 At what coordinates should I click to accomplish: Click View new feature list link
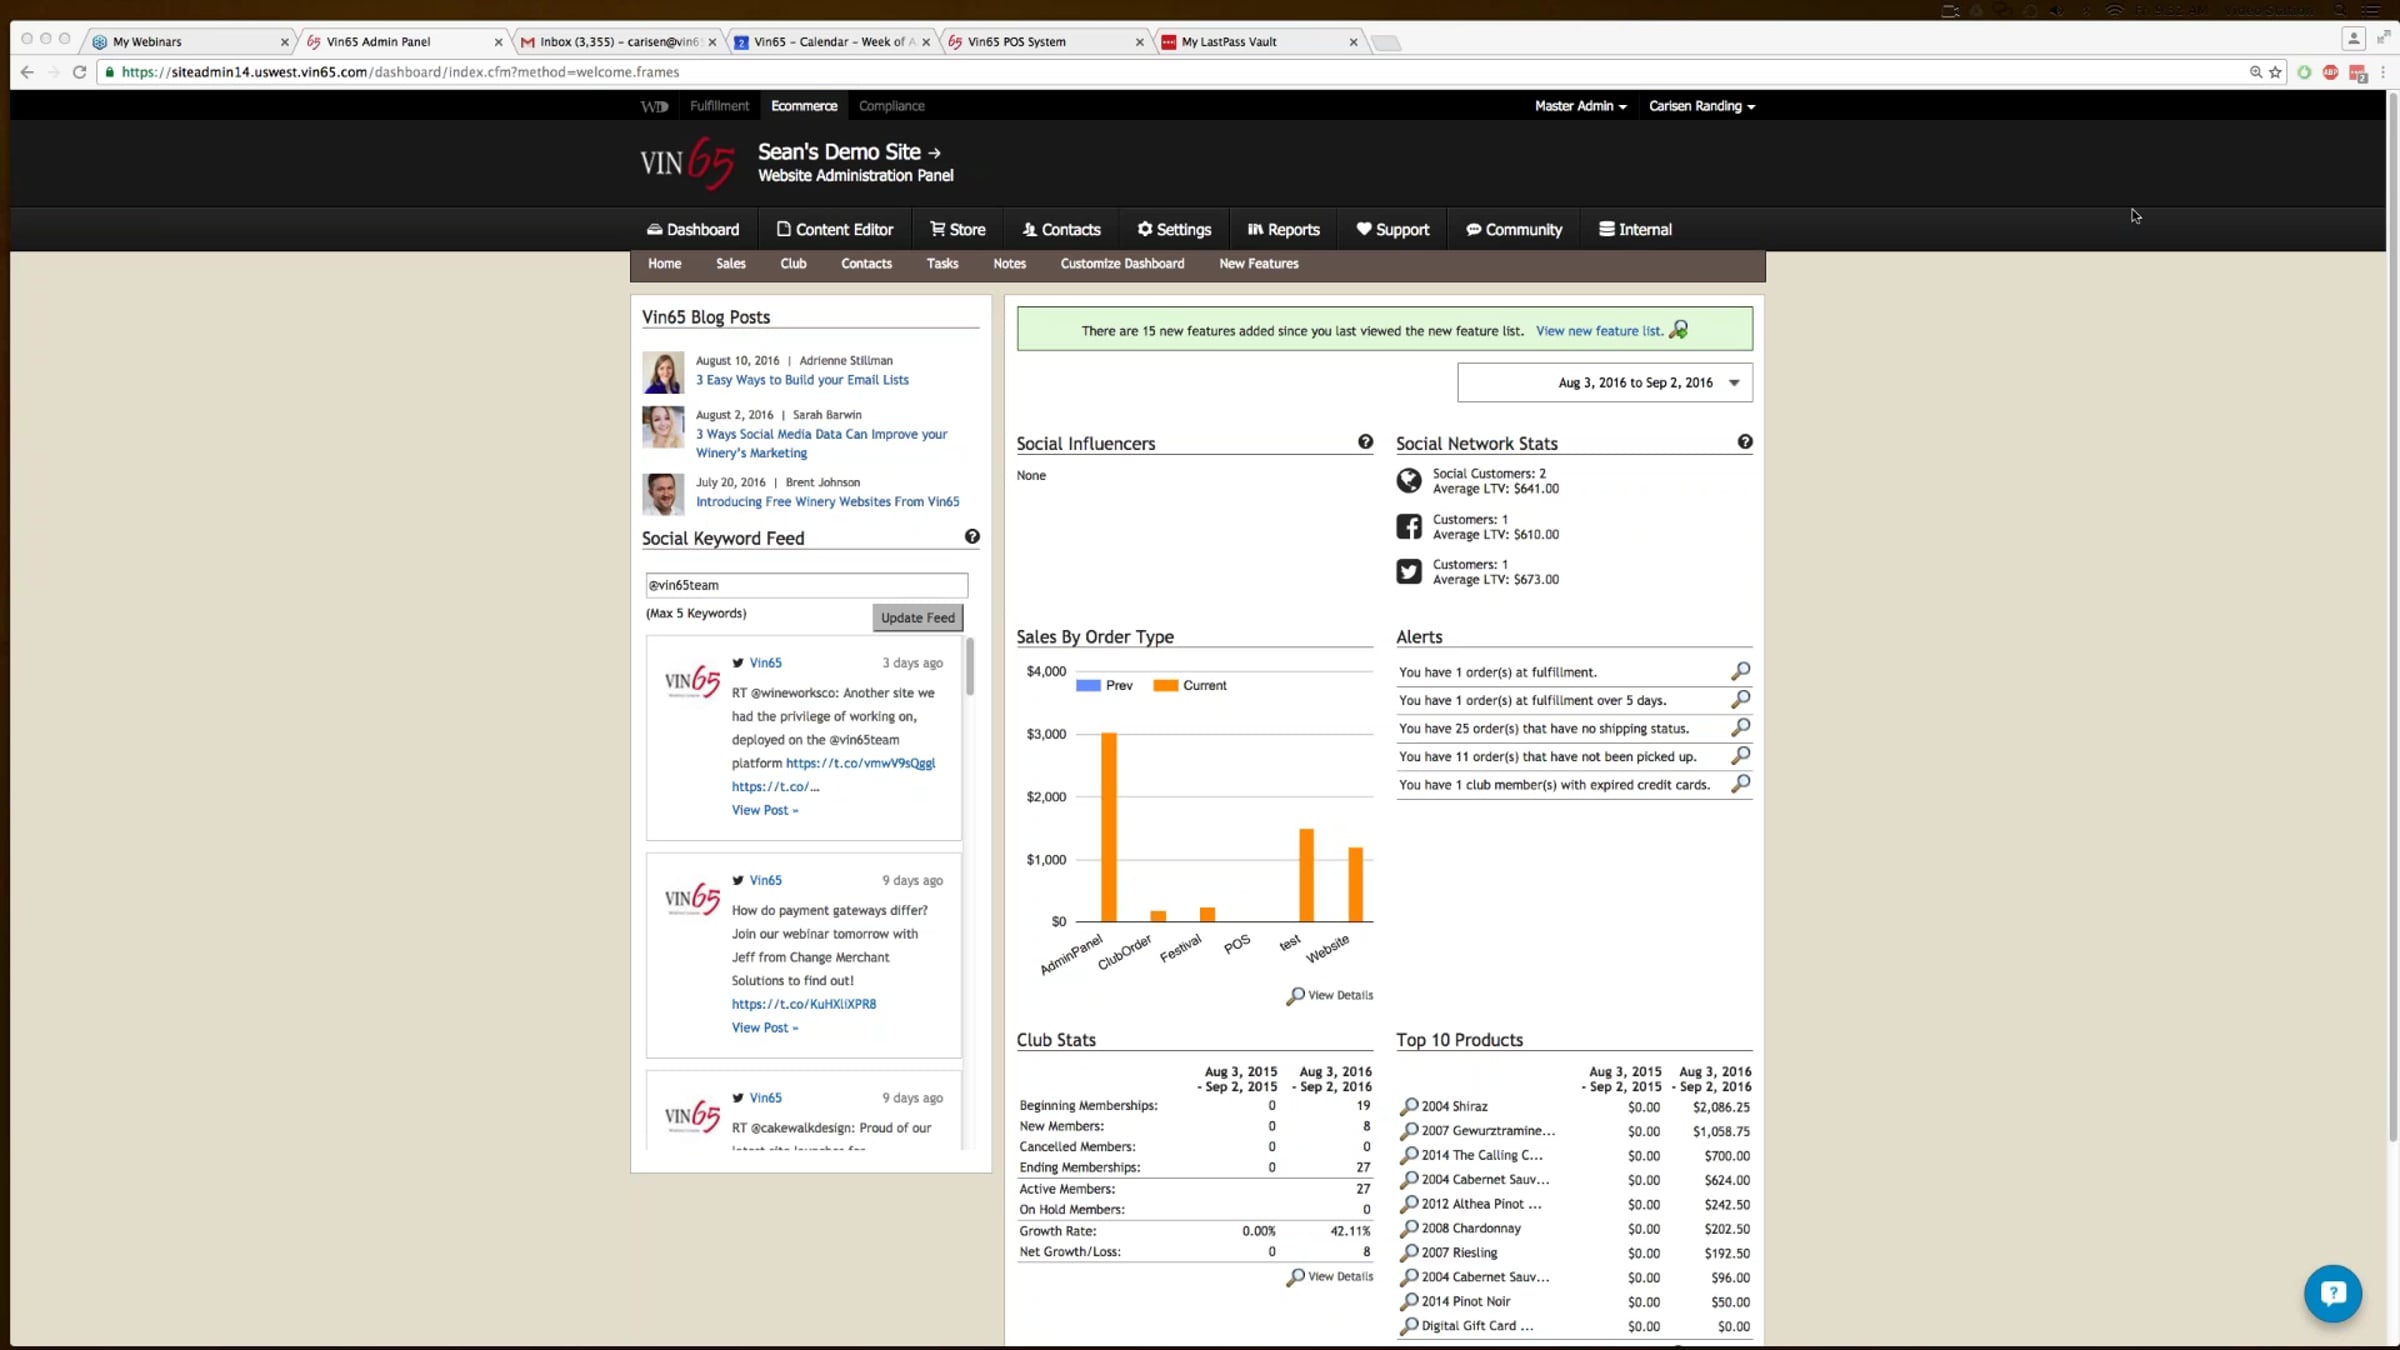tap(1598, 330)
